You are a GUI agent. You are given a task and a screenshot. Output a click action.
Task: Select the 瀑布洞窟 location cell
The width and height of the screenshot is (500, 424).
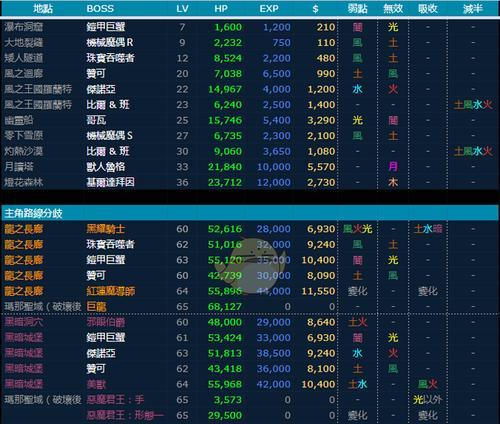(x=24, y=27)
